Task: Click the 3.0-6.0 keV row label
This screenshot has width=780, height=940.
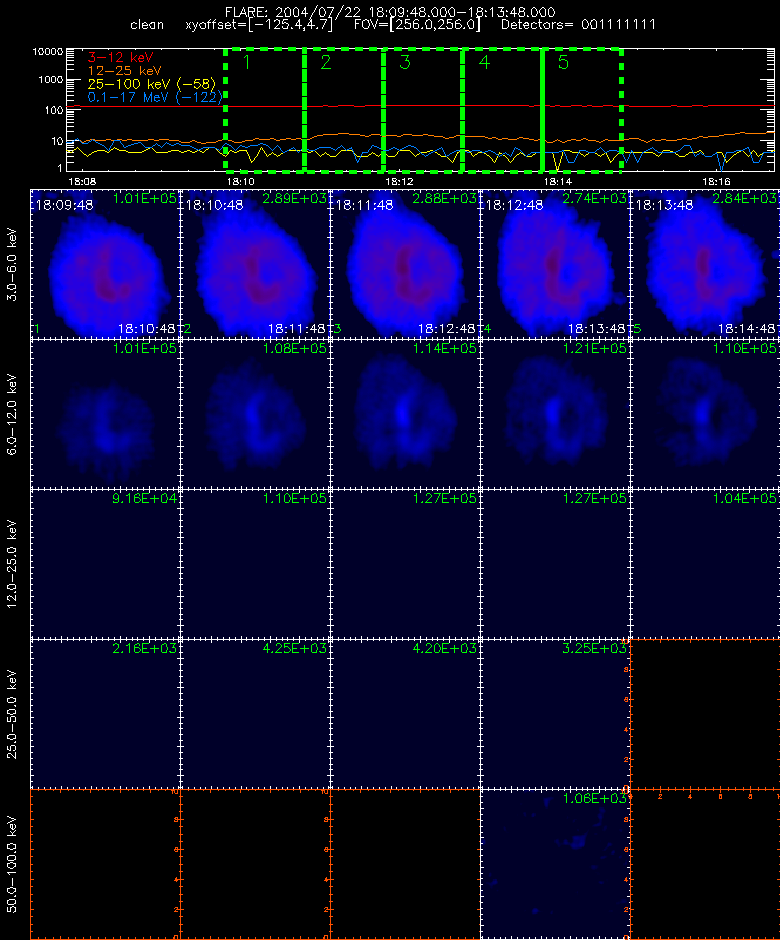Action: point(12,264)
